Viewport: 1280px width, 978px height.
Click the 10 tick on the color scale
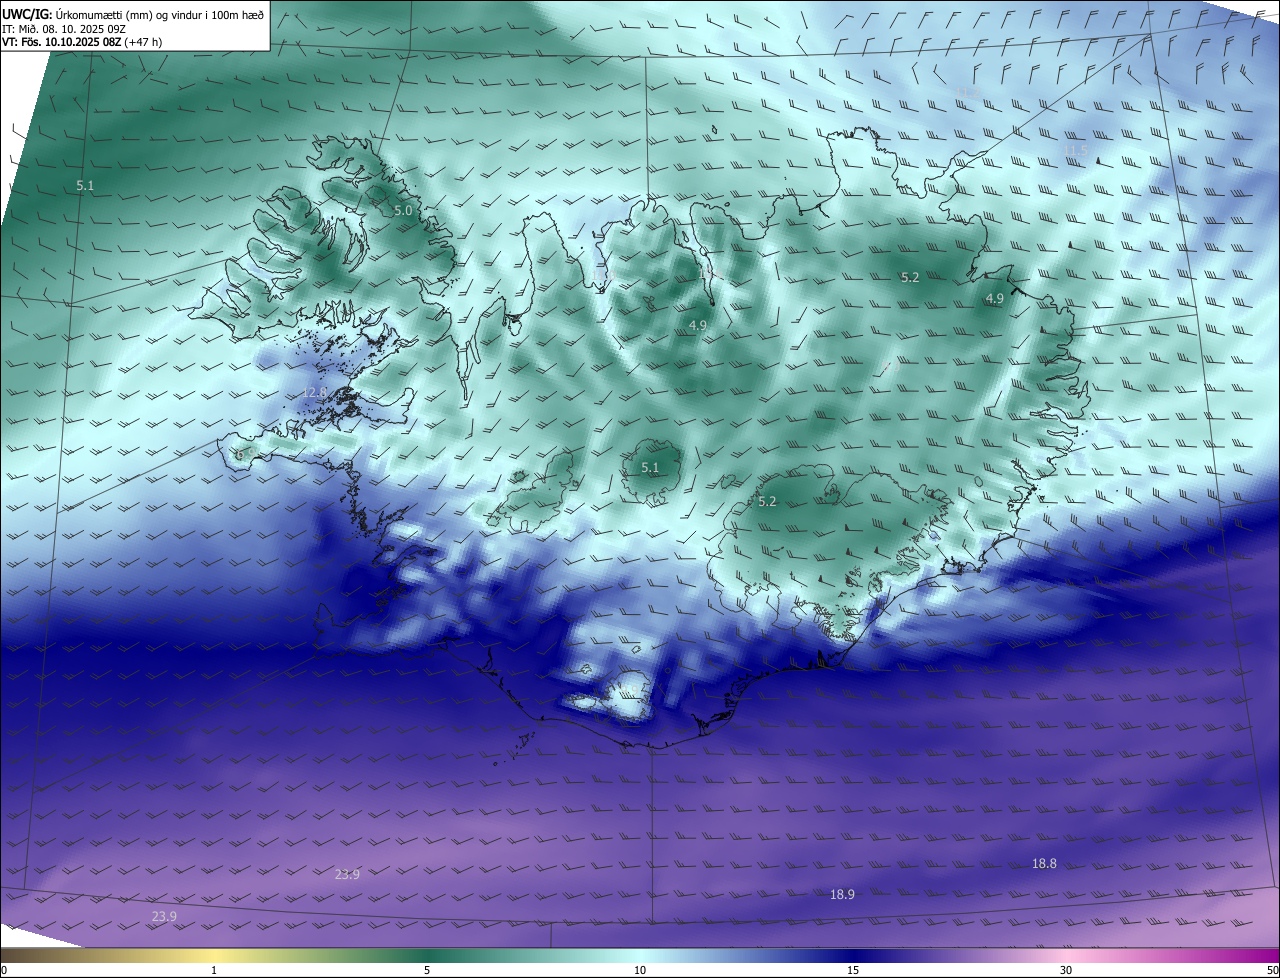point(640,970)
